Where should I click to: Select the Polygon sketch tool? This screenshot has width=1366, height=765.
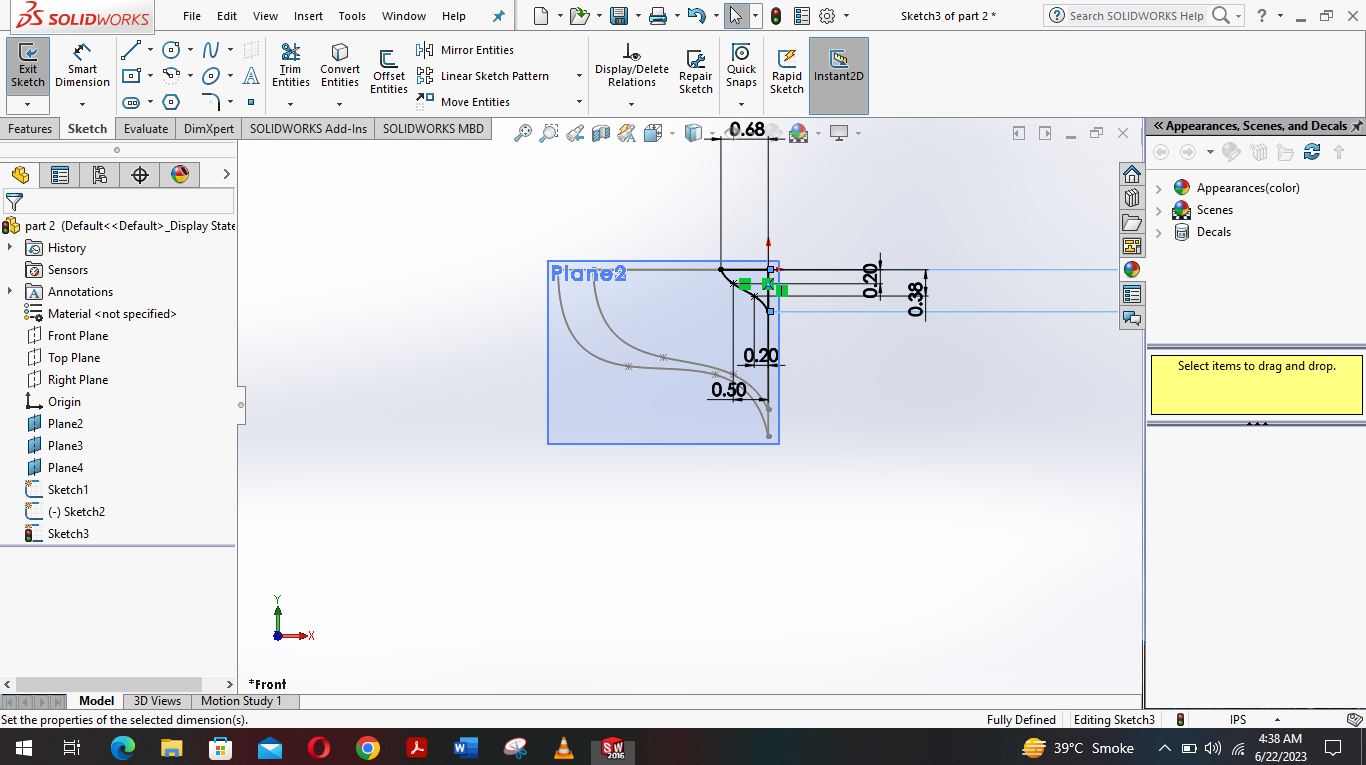pos(172,102)
